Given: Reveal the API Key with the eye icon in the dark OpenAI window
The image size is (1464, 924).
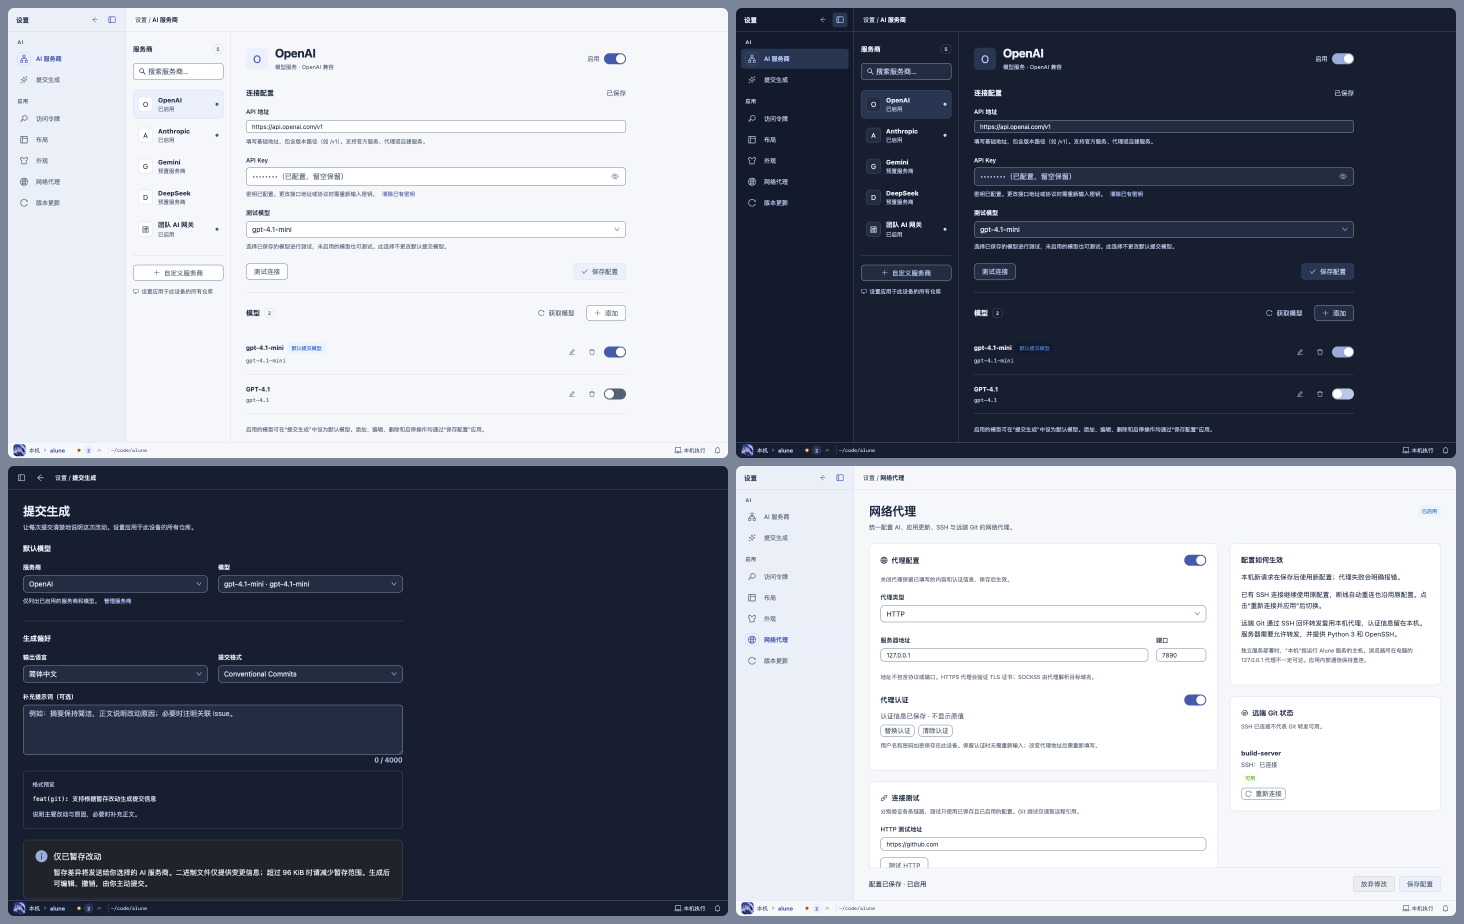Looking at the screenshot, I should coord(1343,176).
